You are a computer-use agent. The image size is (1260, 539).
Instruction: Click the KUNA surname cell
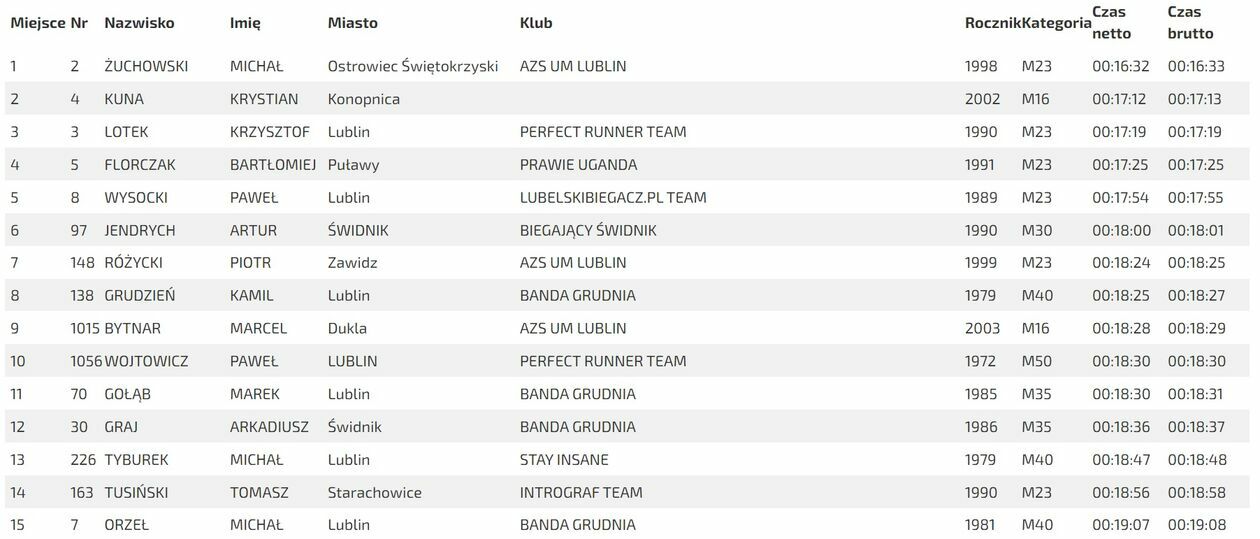[x=124, y=99]
